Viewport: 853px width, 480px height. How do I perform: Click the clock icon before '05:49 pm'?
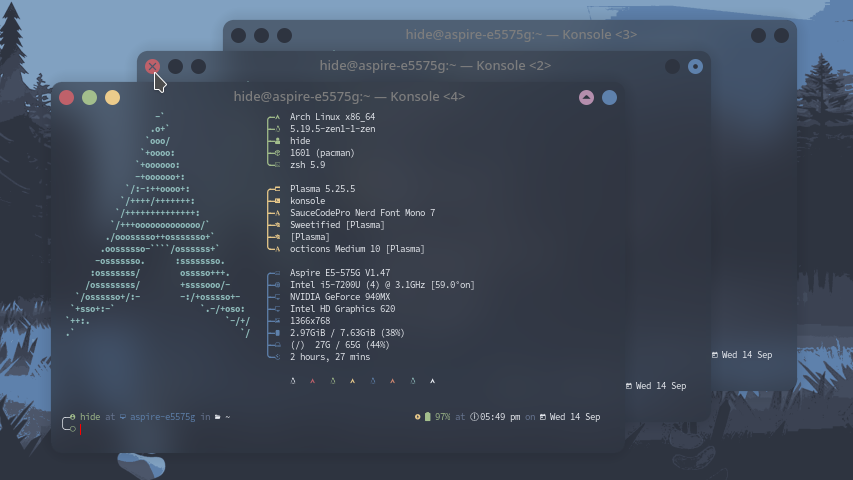[x=474, y=417]
